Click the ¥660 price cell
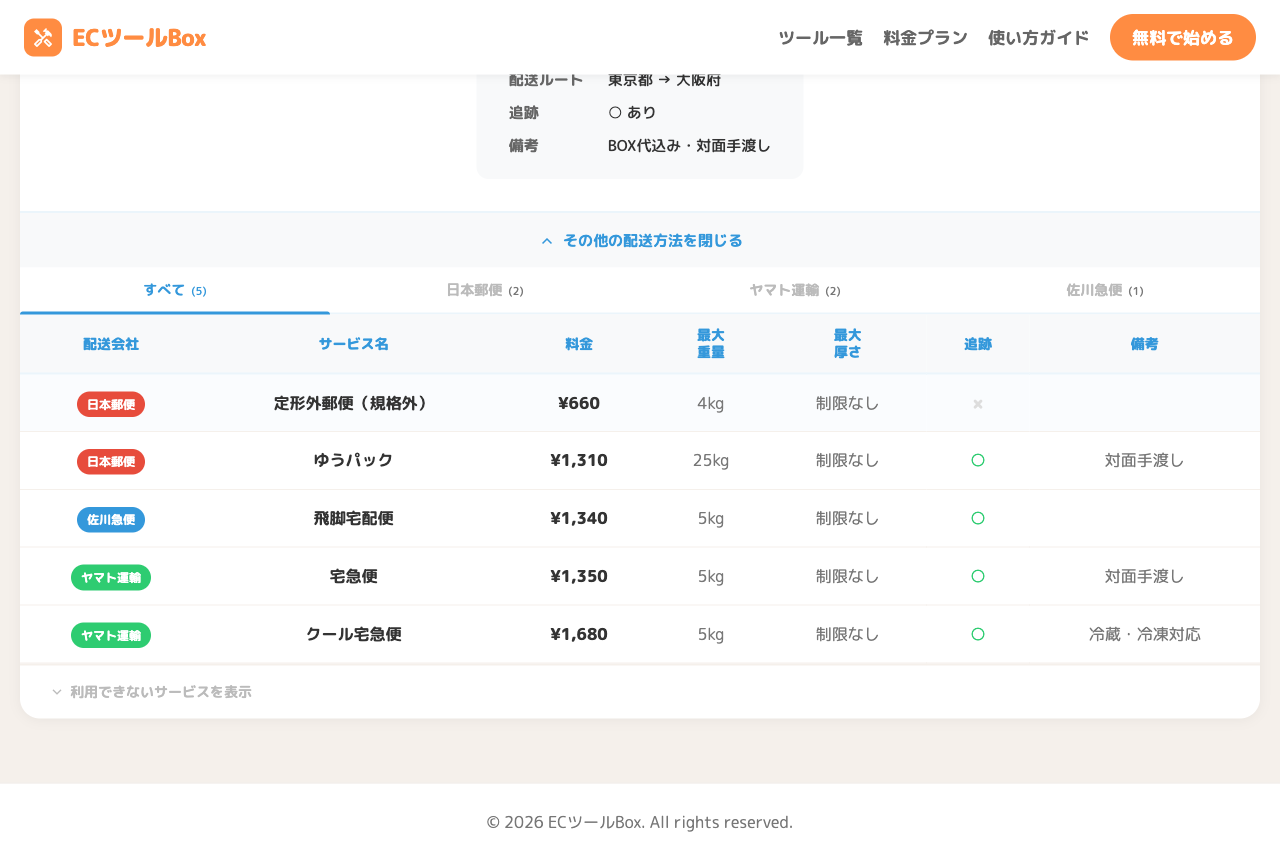 click(579, 403)
